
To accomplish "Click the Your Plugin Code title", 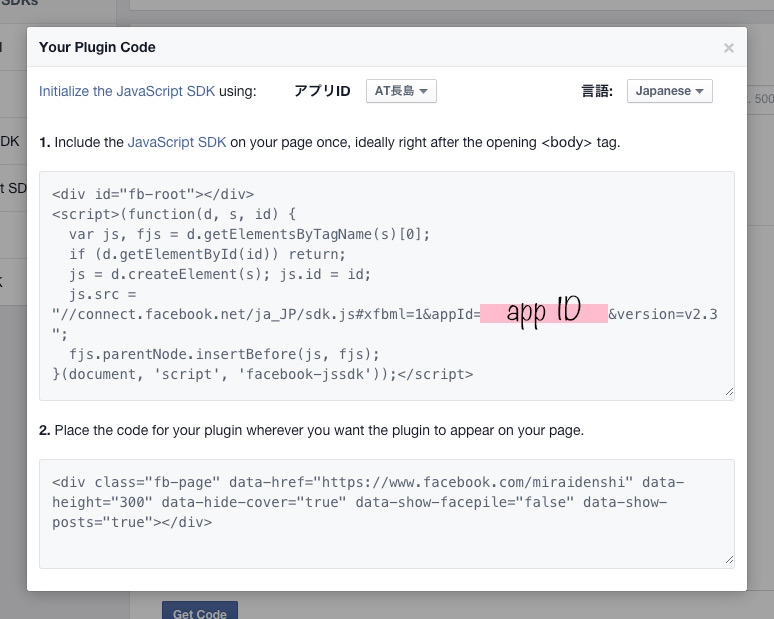I will pyautogui.click(x=97, y=47).
